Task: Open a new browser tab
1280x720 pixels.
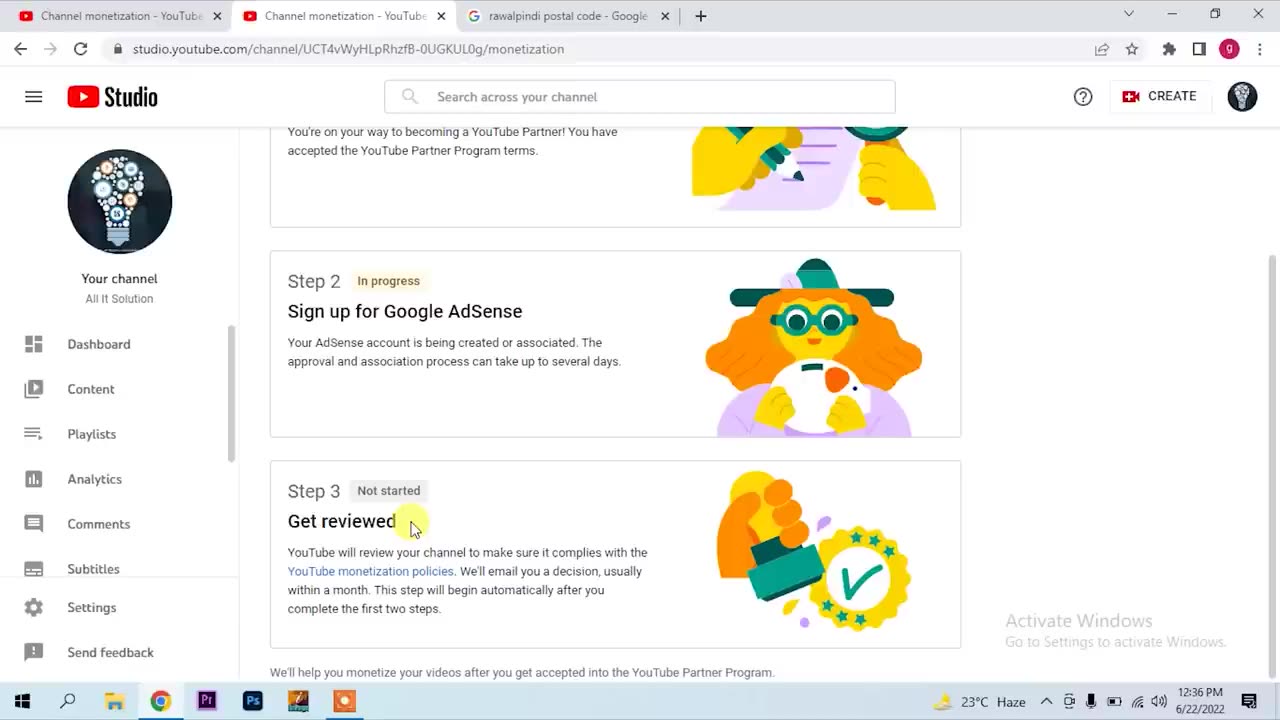Action: point(701,16)
